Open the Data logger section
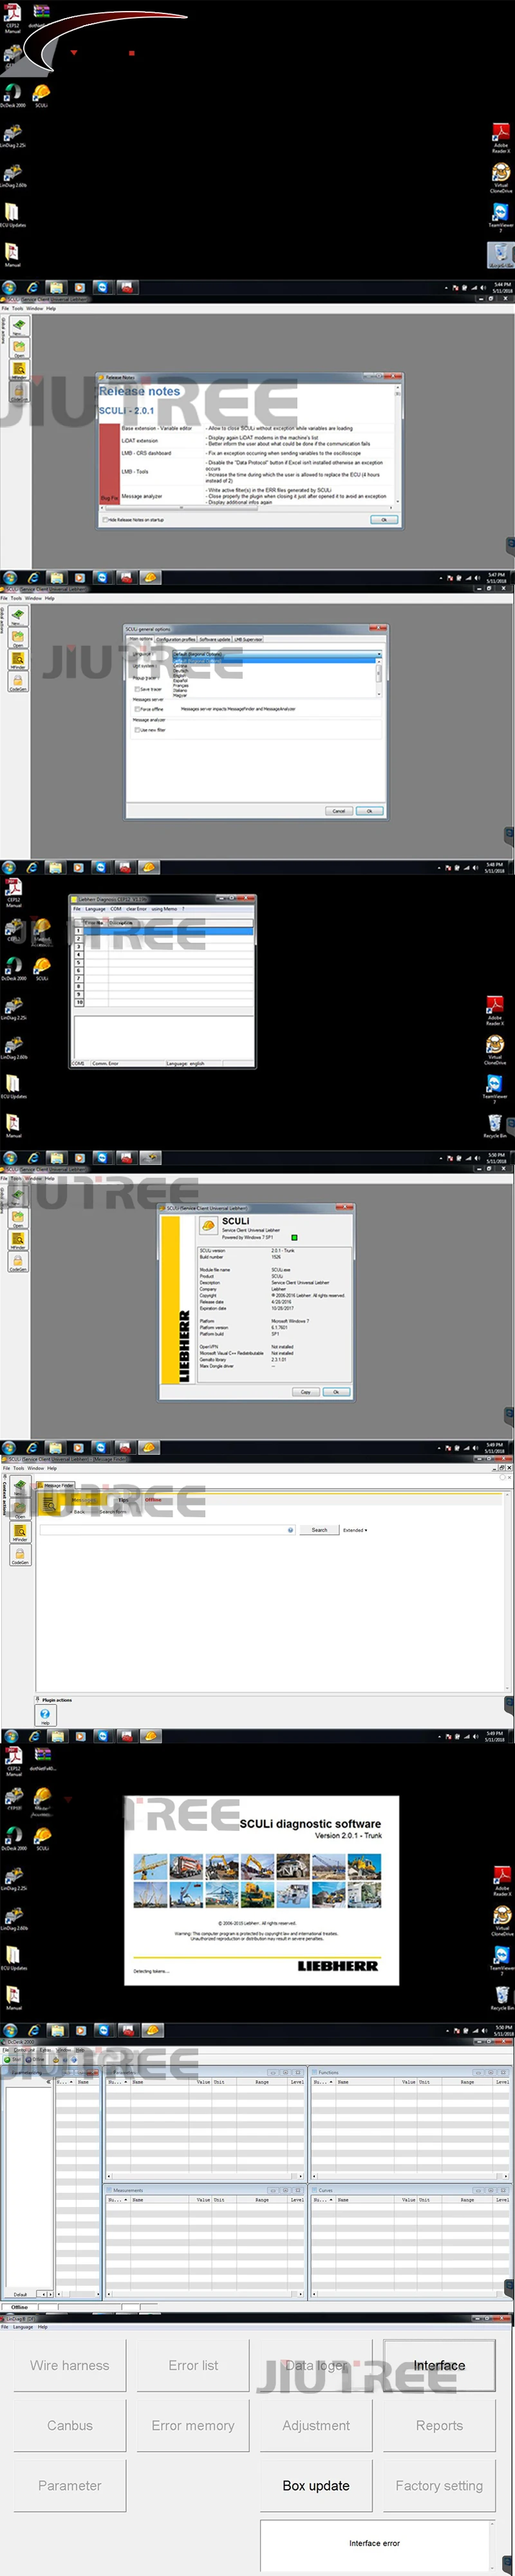 (x=316, y=2365)
